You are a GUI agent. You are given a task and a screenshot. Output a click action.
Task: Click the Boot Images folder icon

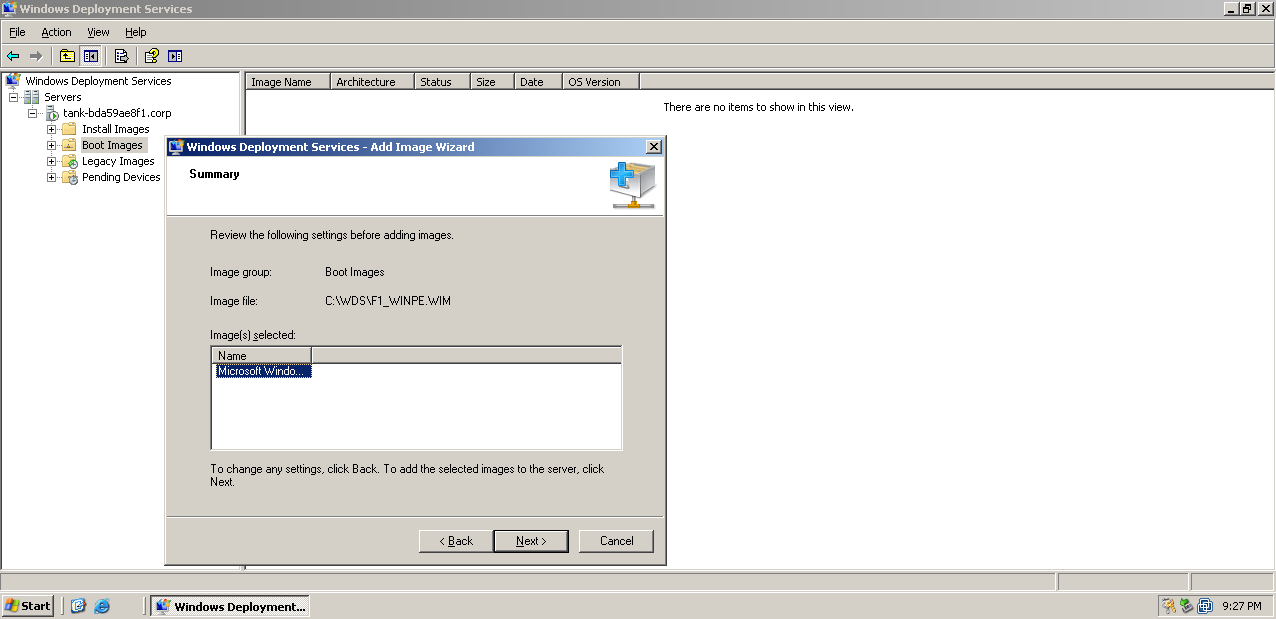pyautogui.click(x=69, y=145)
